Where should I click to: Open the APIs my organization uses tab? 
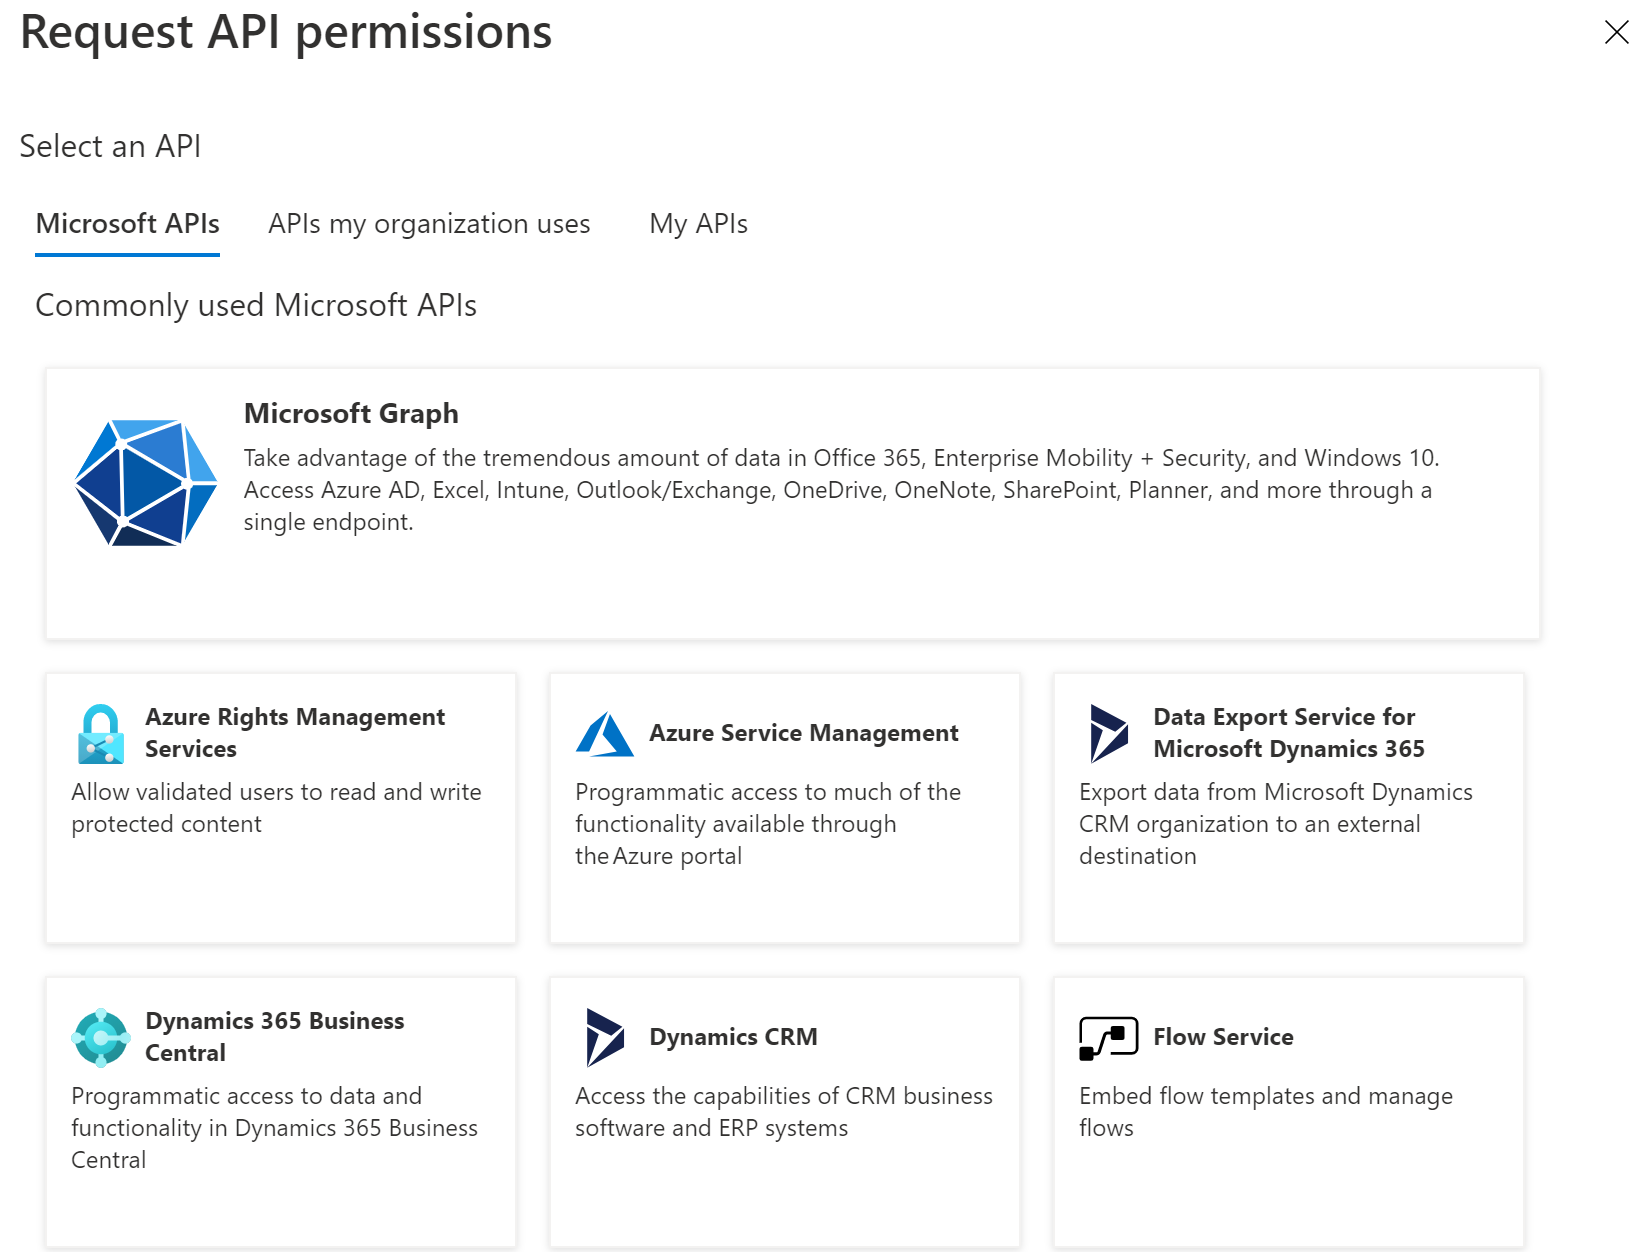pos(429,224)
